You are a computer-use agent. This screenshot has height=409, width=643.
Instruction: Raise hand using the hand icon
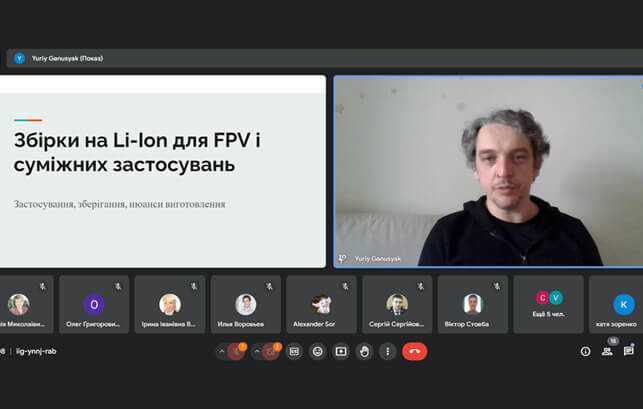click(364, 352)
